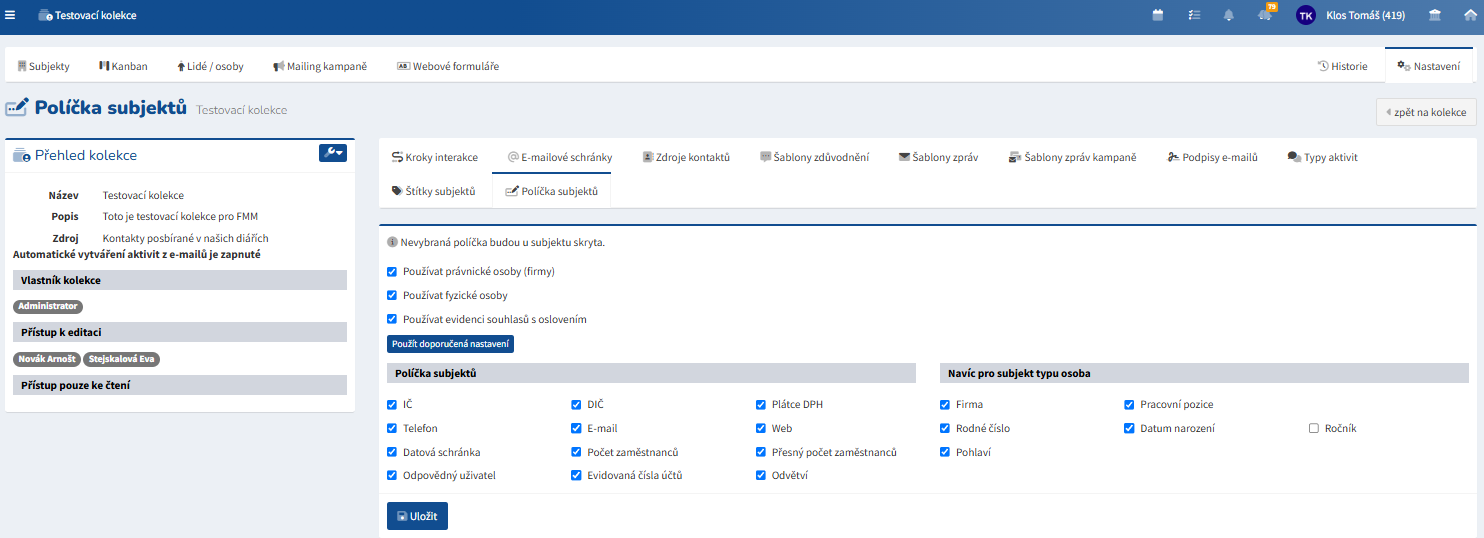1484x538 pixels.
Task: Toggle the Plátce DPH checkbox
Action: point(761,404)
